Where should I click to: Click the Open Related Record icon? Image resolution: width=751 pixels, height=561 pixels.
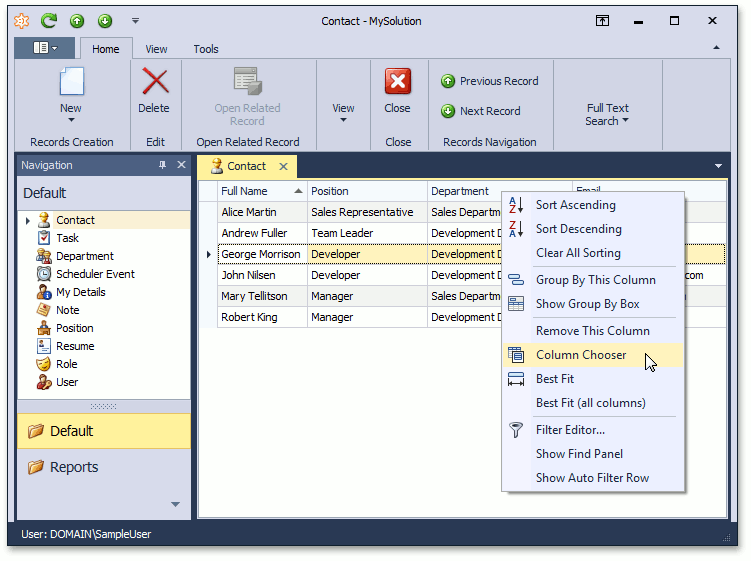coord(248,81)
